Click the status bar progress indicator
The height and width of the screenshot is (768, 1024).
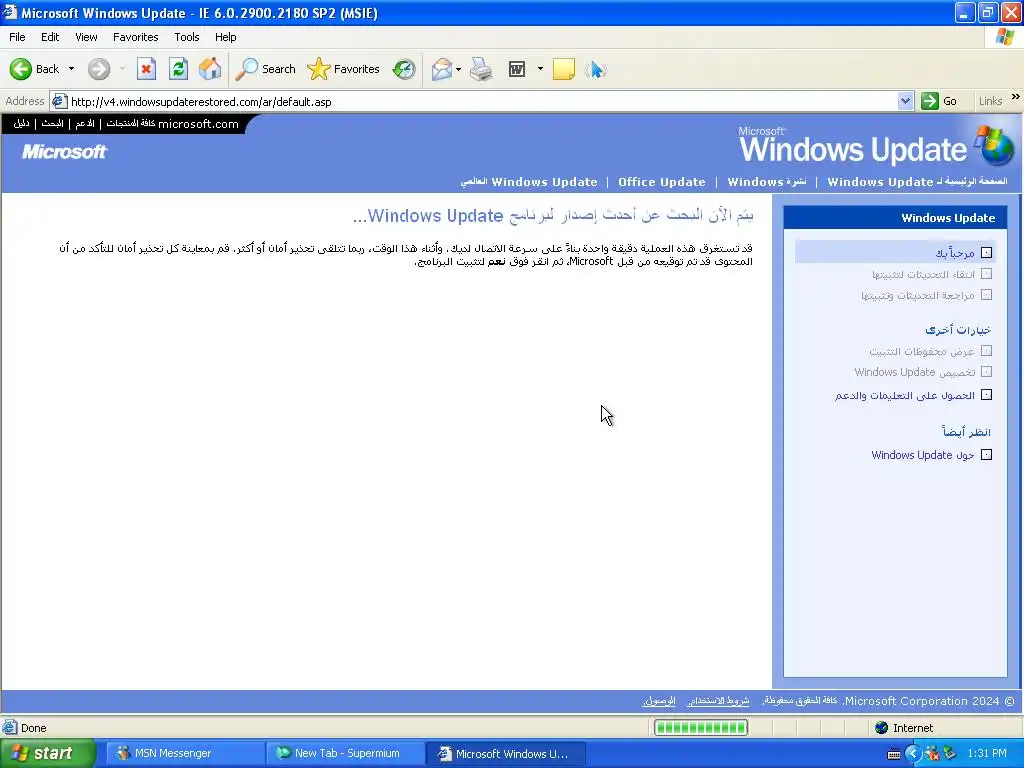click(701, 728)
